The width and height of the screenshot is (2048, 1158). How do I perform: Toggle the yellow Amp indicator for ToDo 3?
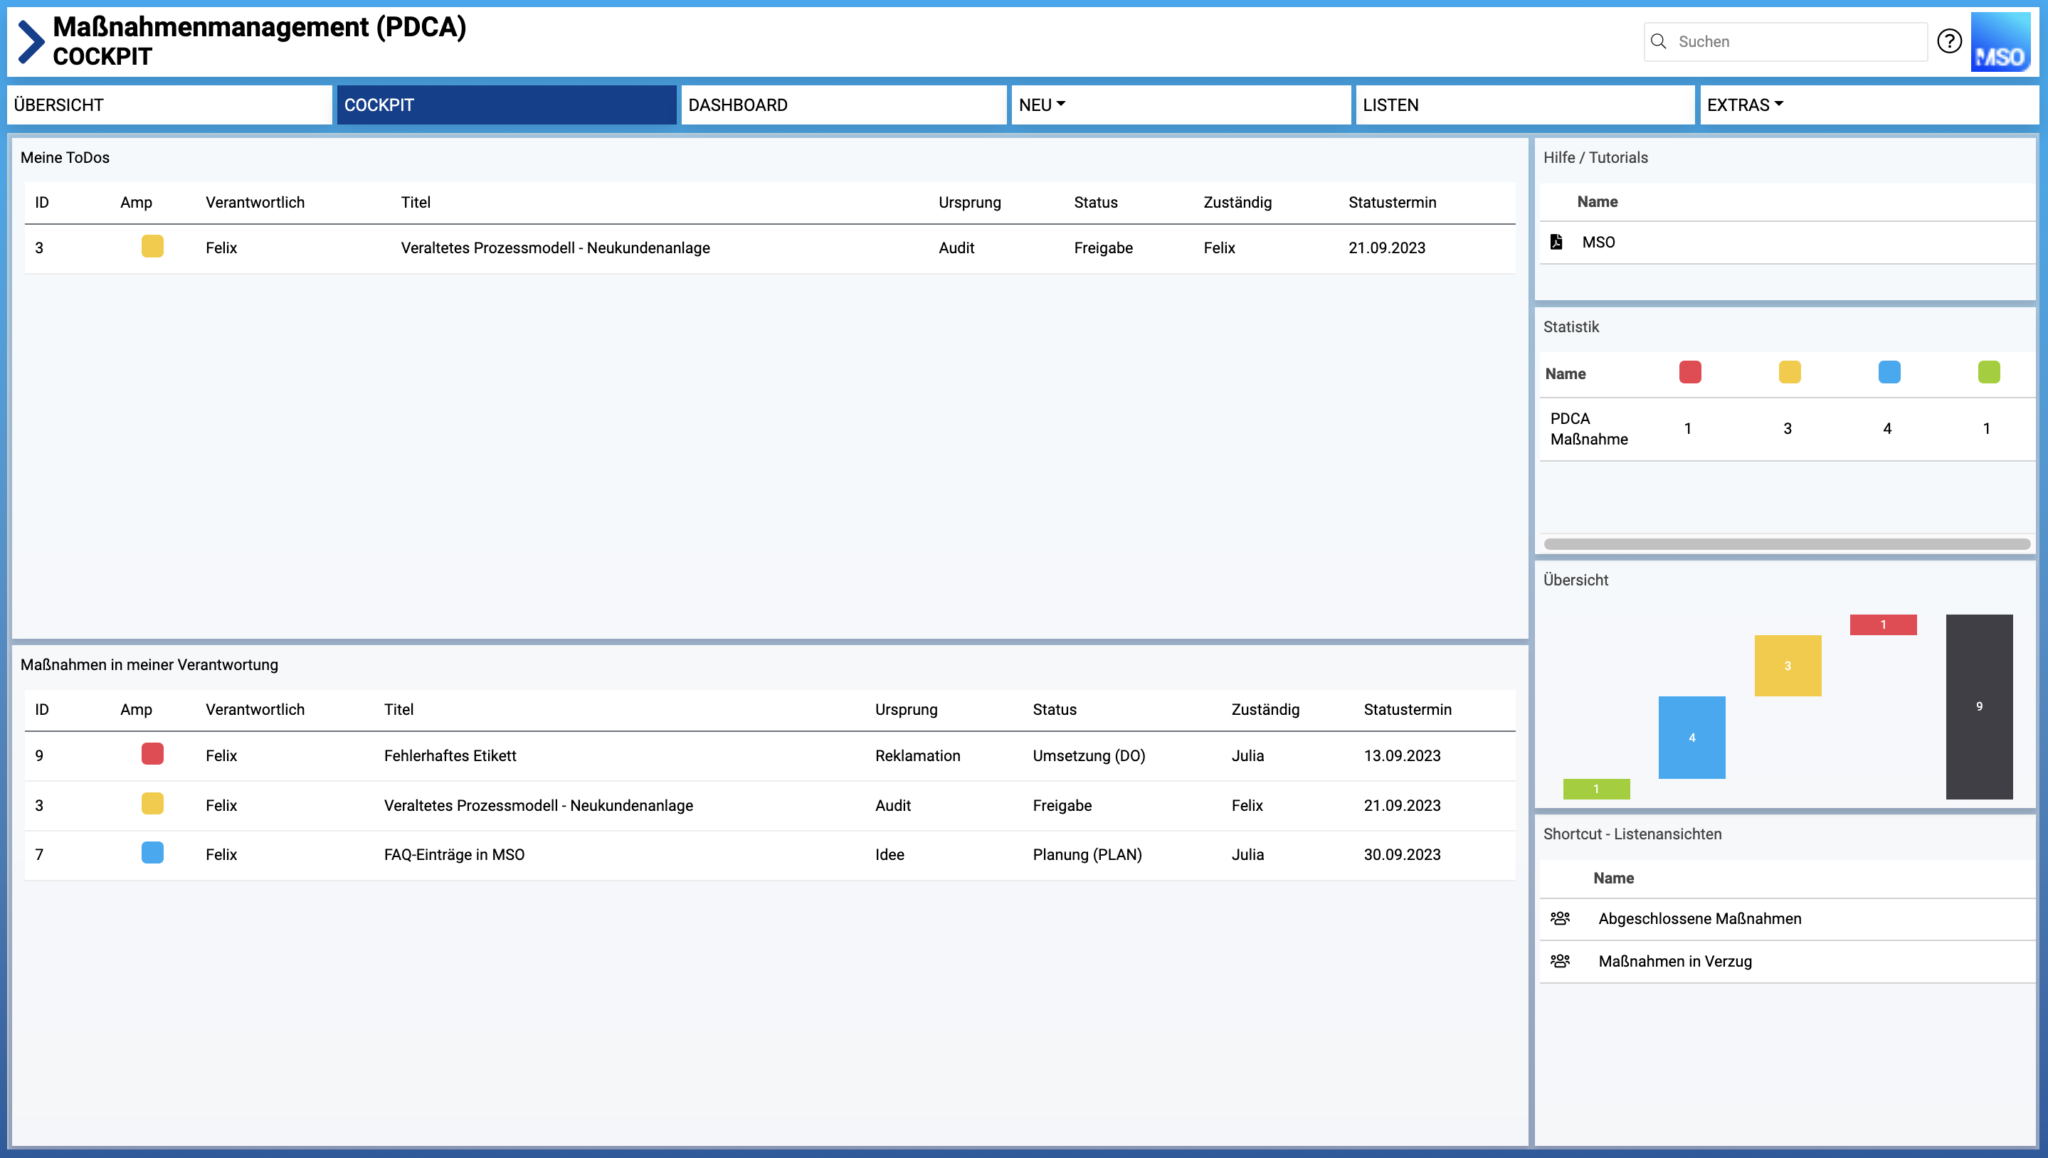pos(152,247)
